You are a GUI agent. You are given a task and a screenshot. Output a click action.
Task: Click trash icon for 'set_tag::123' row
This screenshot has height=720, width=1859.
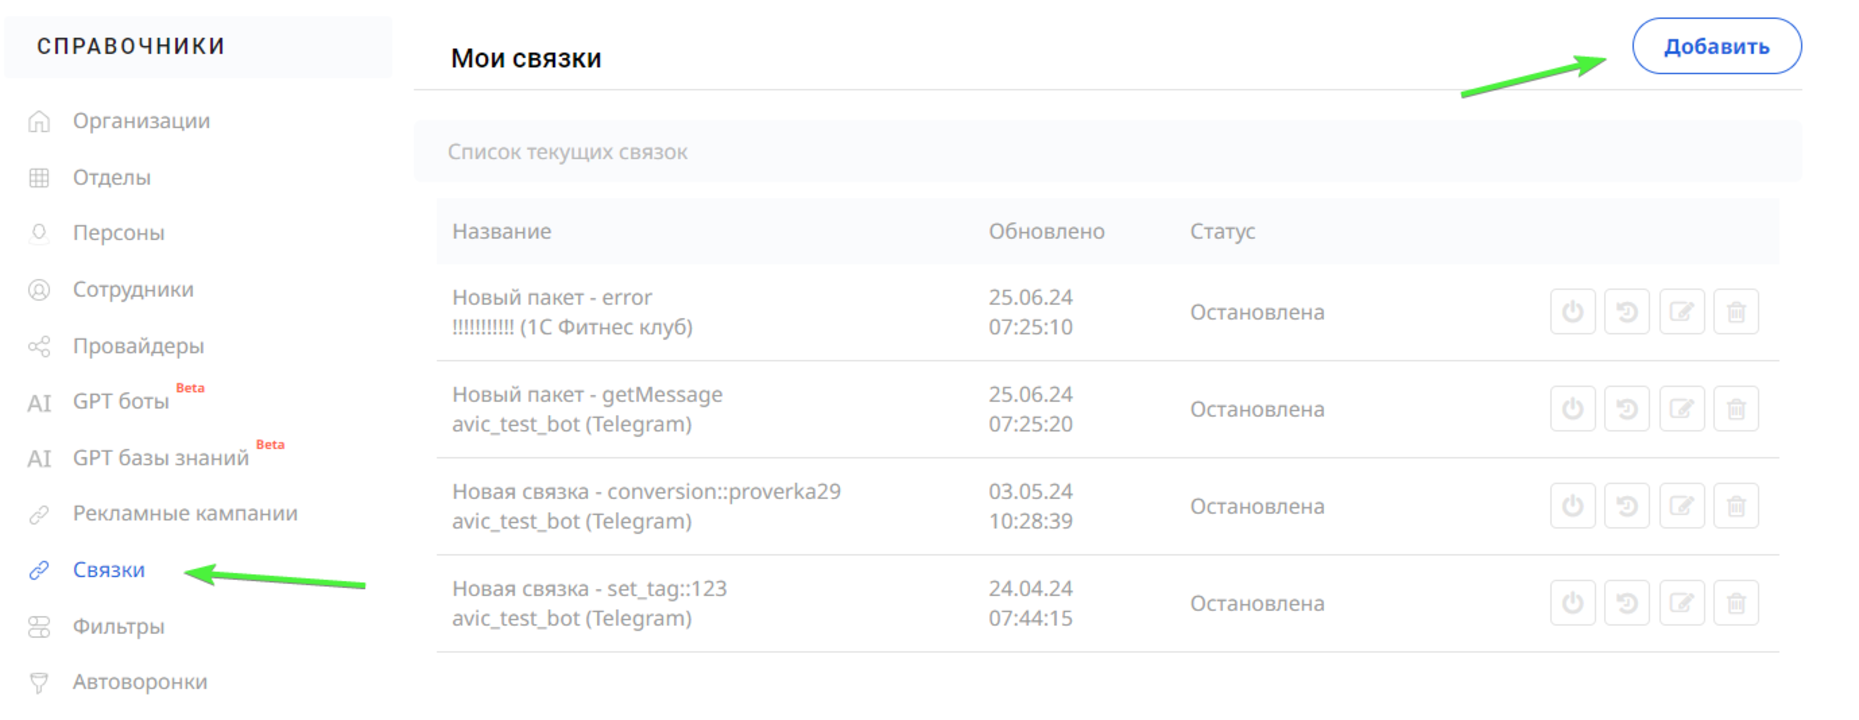click(x=1736, y=603)
